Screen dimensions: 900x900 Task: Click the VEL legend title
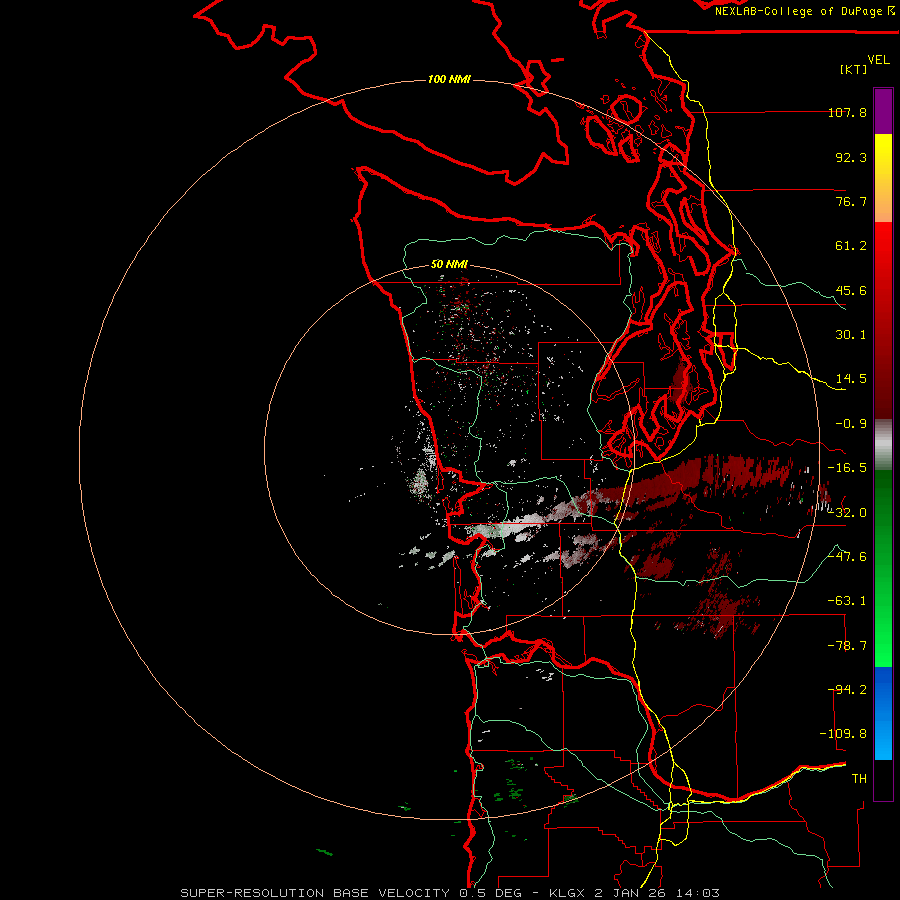(x=878, y=60)
